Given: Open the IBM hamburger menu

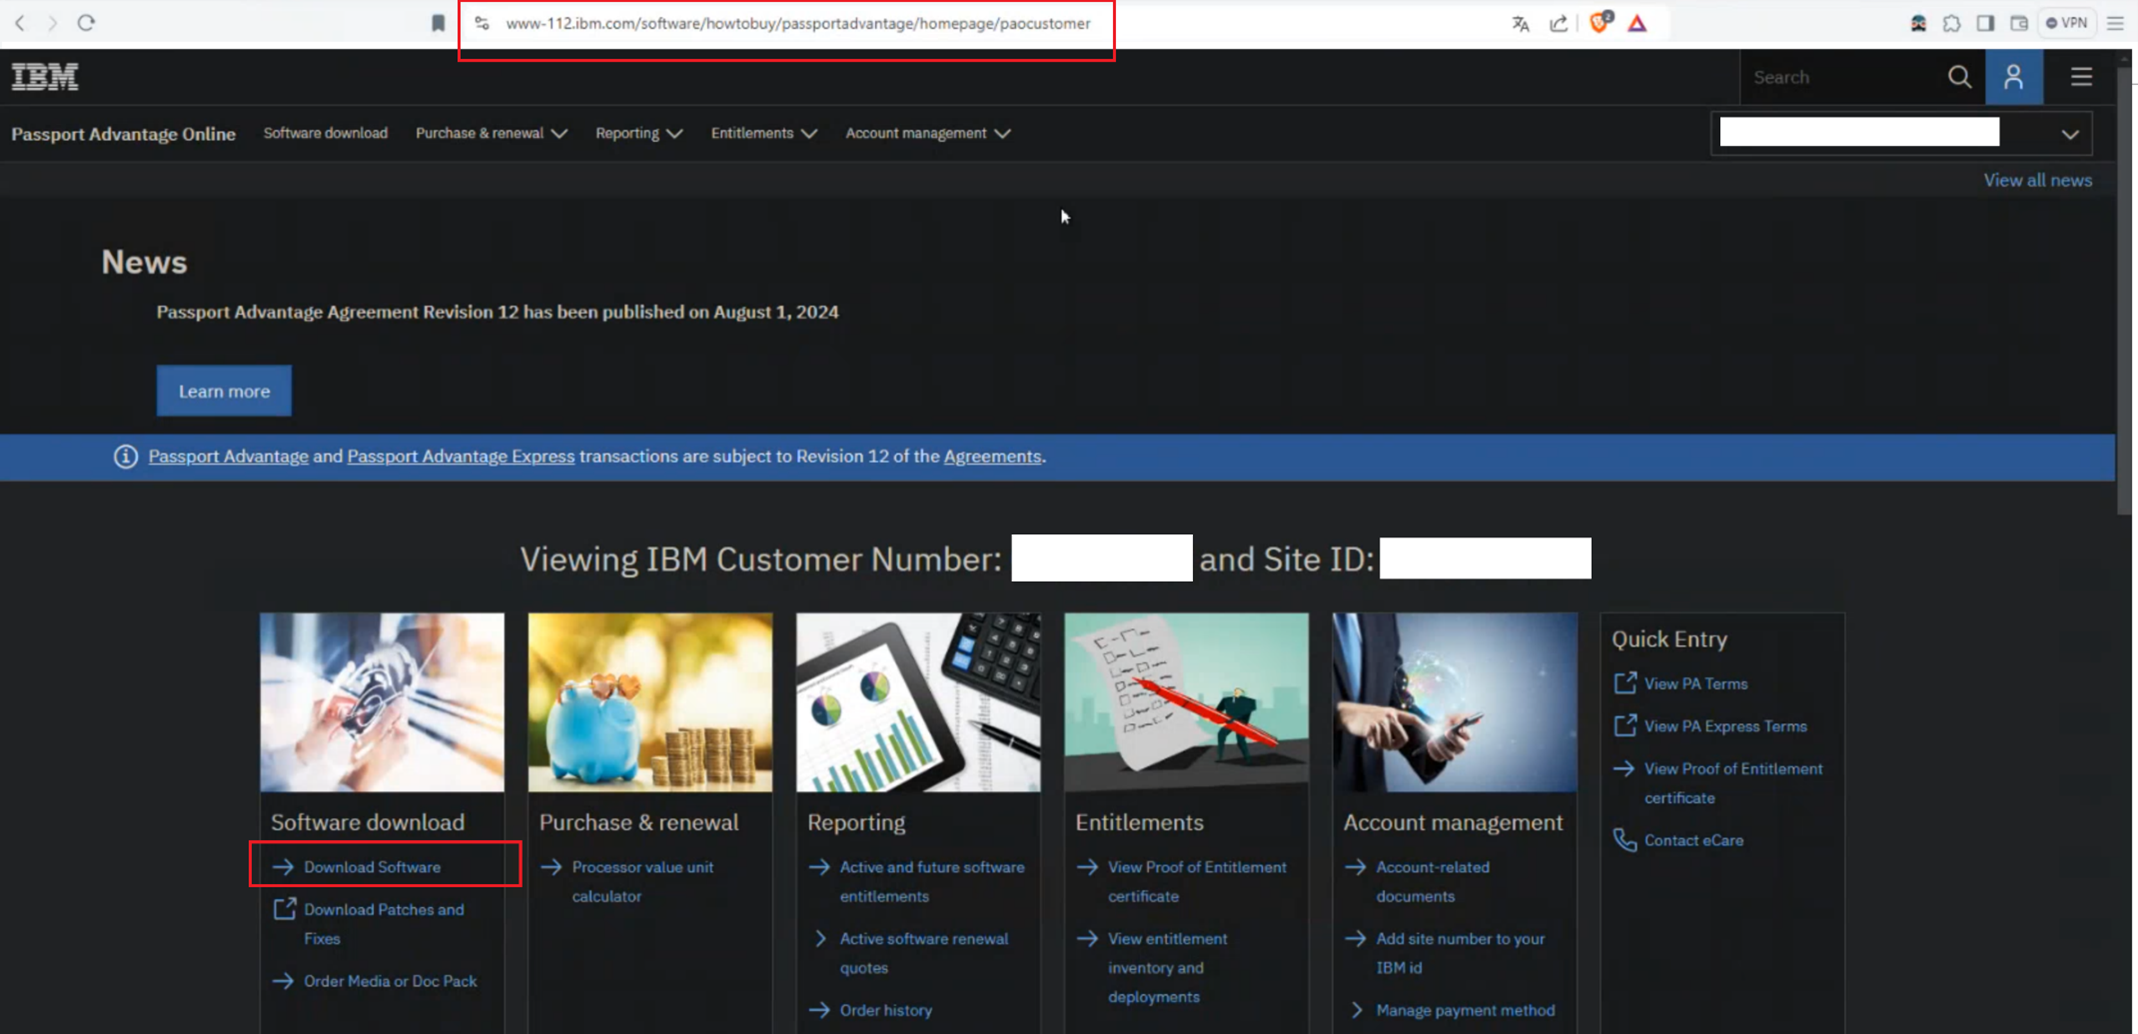Looking at the screenshot, I should point(2081,77).
